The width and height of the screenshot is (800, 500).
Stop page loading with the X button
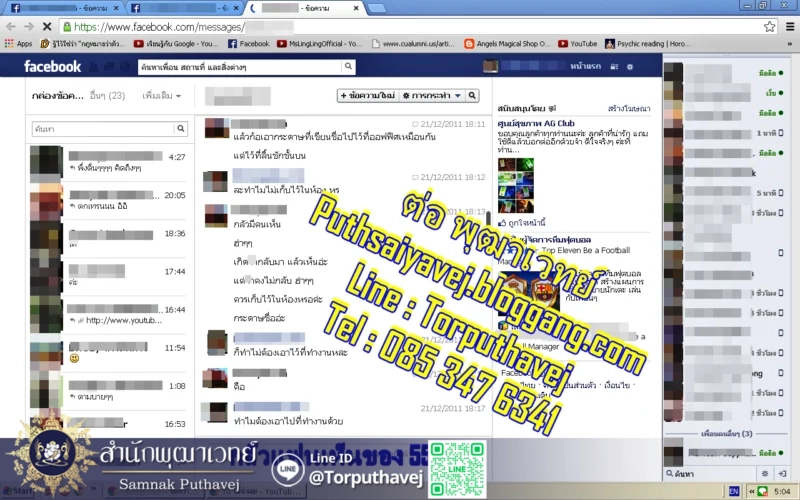46,27
